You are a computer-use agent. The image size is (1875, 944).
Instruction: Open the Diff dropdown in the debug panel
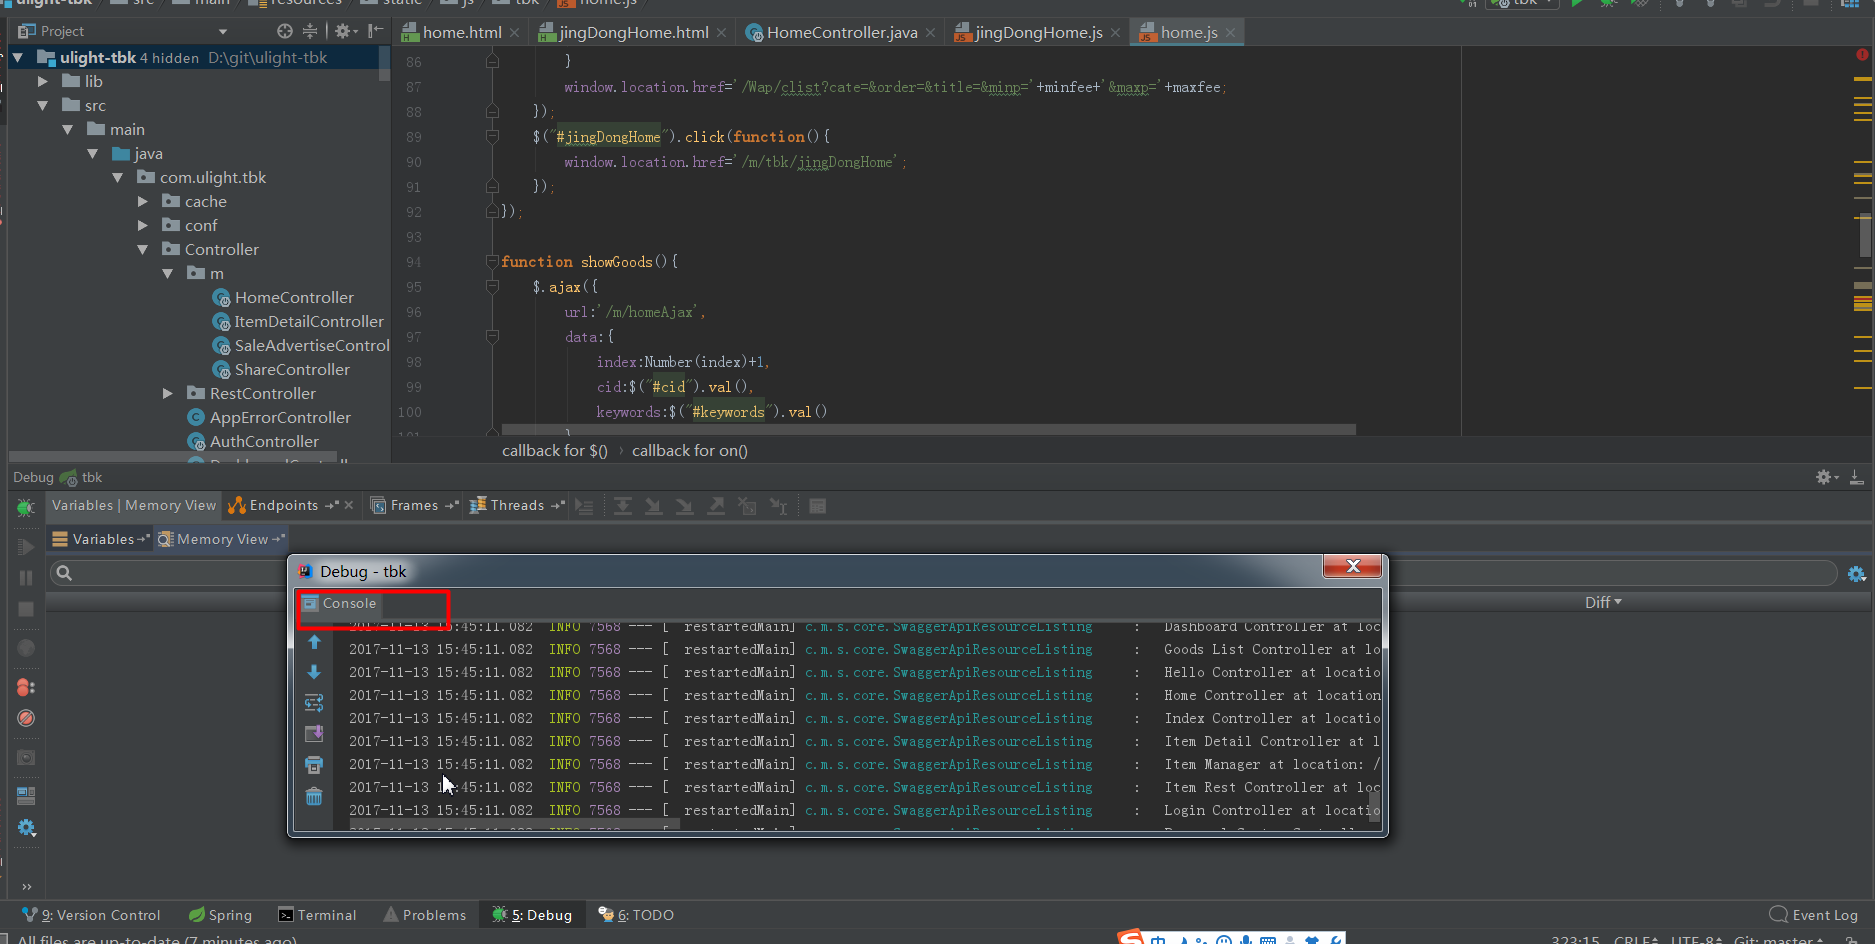(1602, 601)
